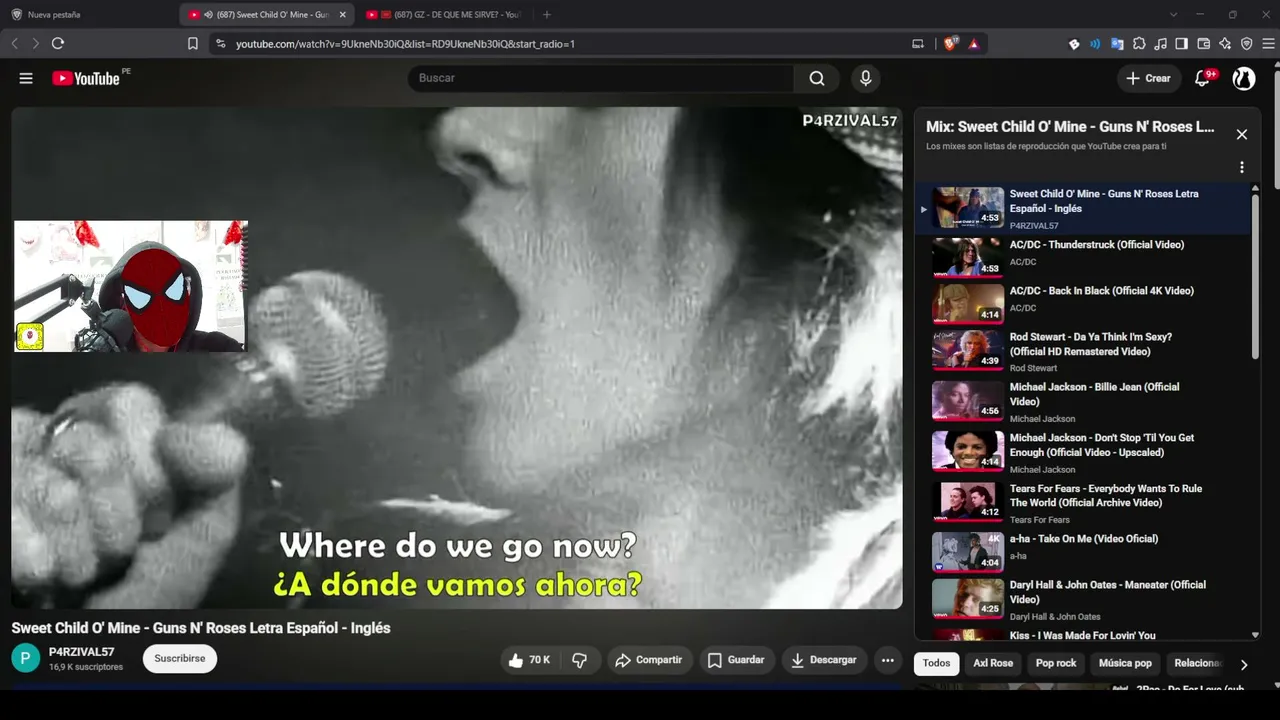Open the P4RZIVAL57 channel avatar
1280x720 pixels.
pos(26,658)
